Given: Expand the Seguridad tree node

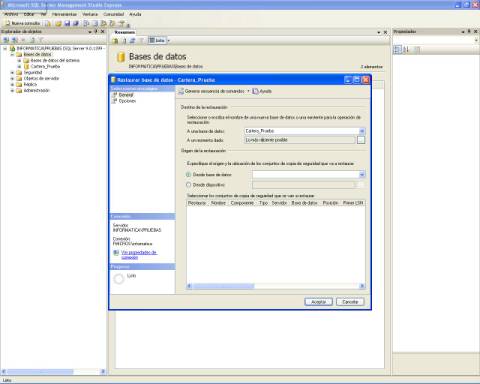Looking at the screenshot, I should (x=12, y=72).
